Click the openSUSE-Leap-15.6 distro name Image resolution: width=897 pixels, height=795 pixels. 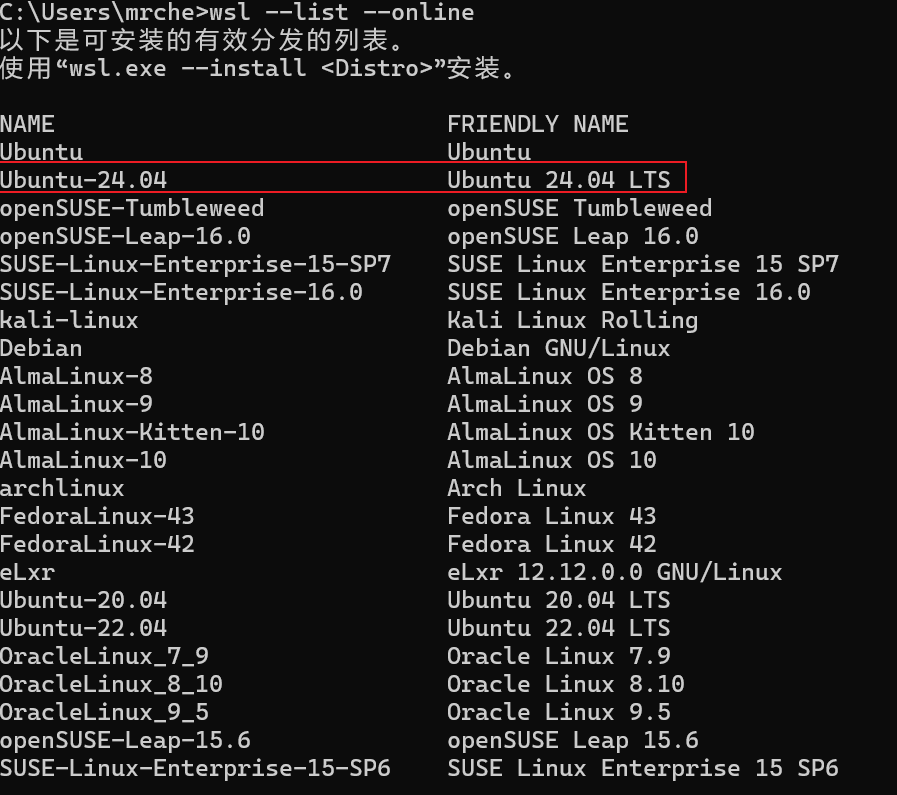pyautogui.click(x=125, y=740)
